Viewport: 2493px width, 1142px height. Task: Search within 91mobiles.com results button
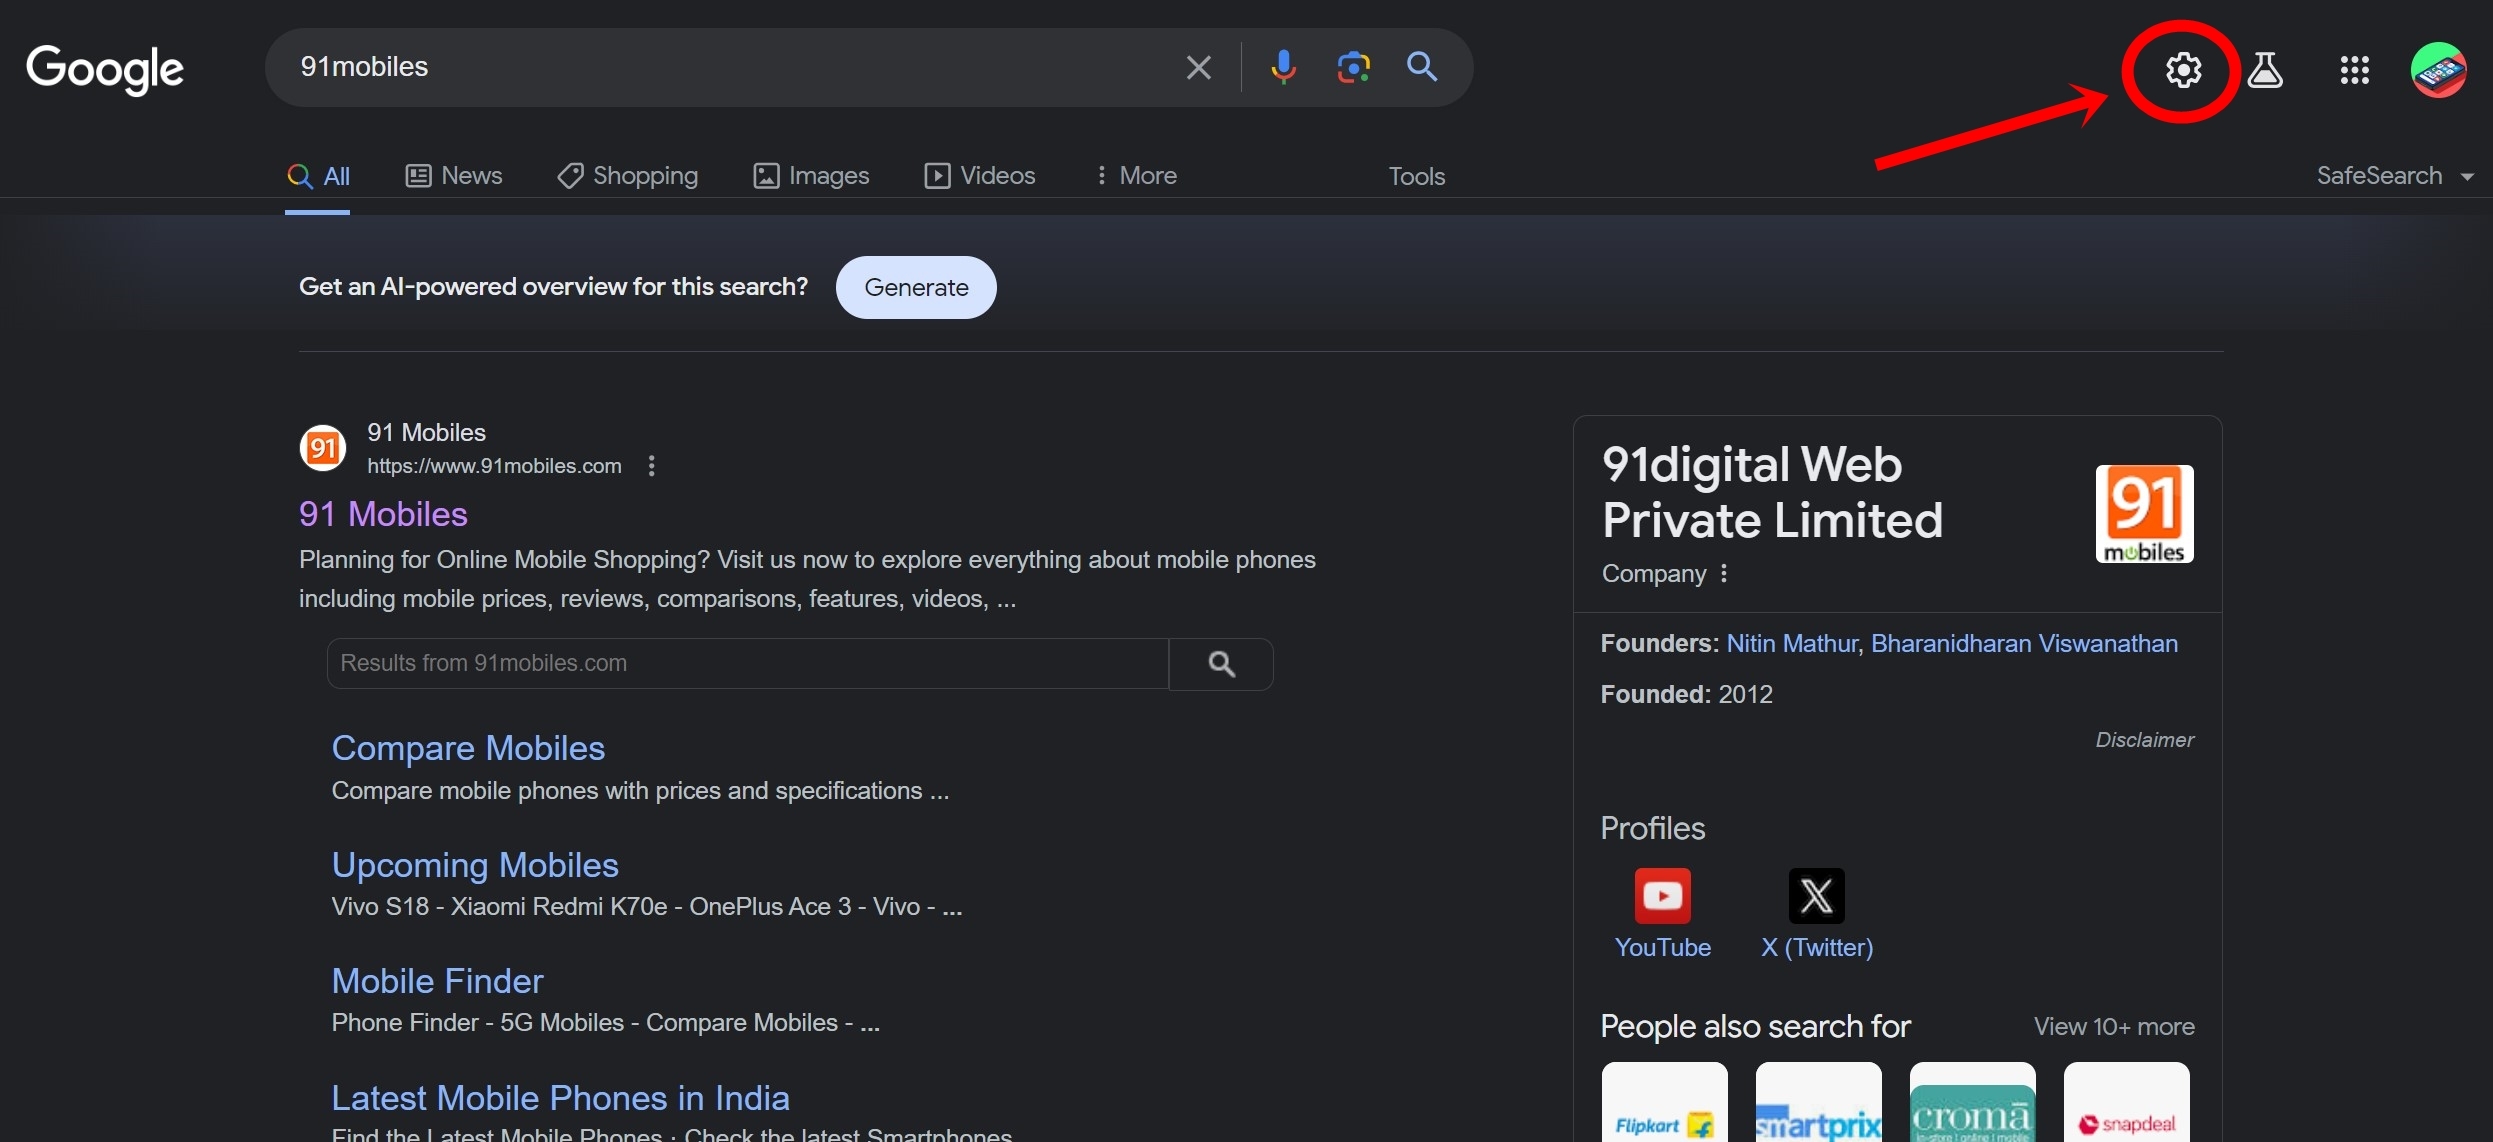(1221, 664)
